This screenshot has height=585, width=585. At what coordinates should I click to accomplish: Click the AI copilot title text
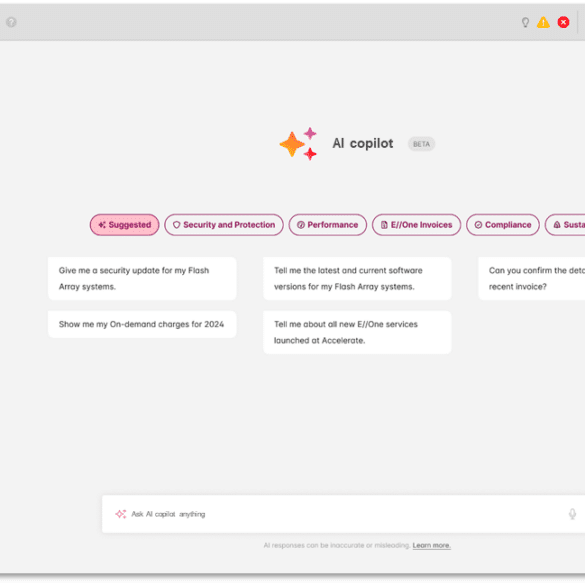[363, 143]
